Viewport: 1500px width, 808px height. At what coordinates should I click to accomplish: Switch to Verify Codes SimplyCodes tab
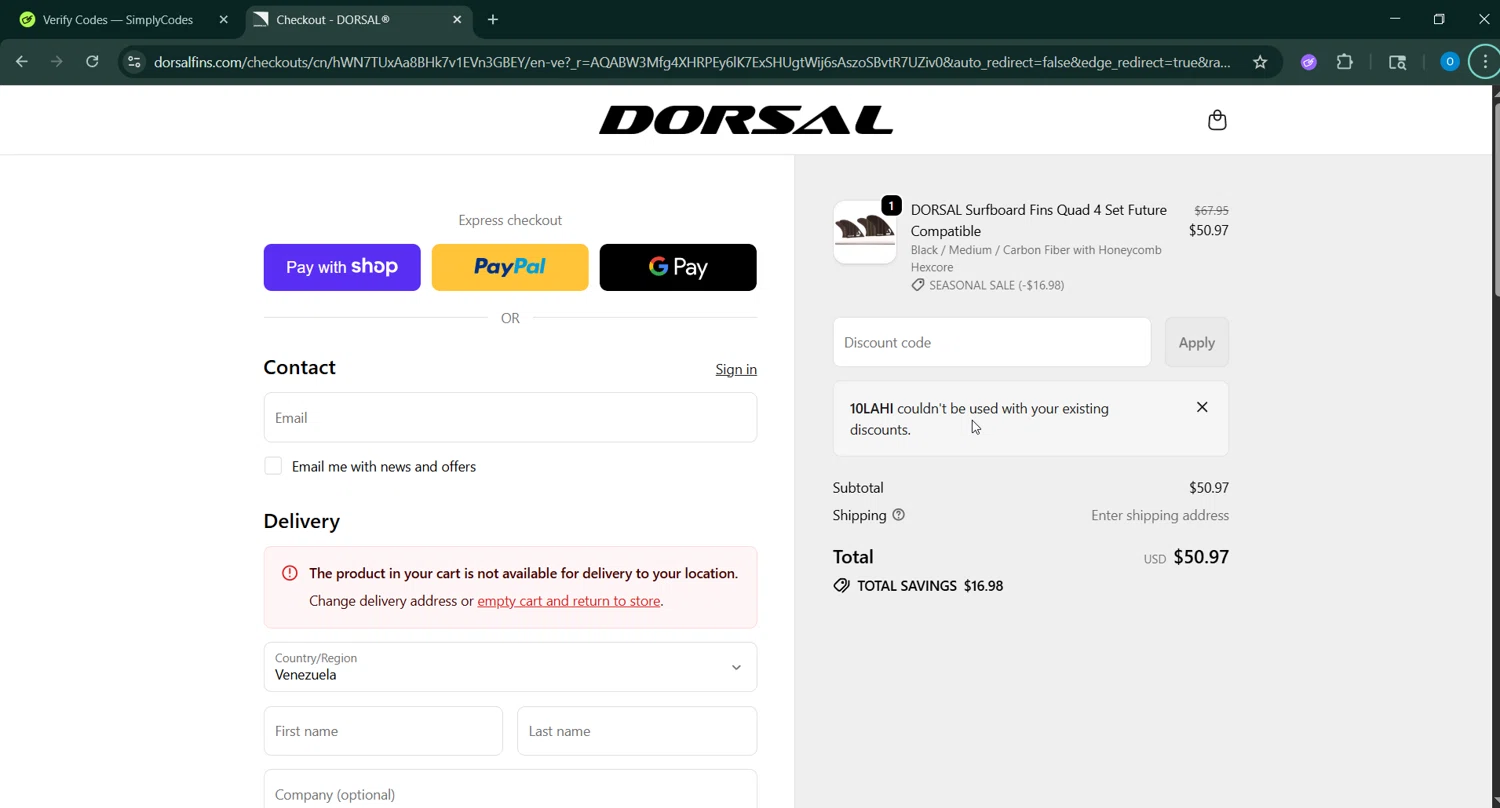coord(118,19)
